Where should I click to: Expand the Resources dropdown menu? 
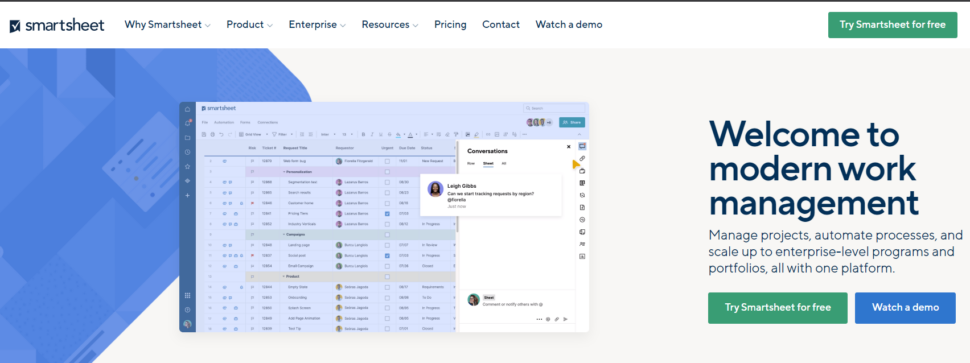point(390,25)
